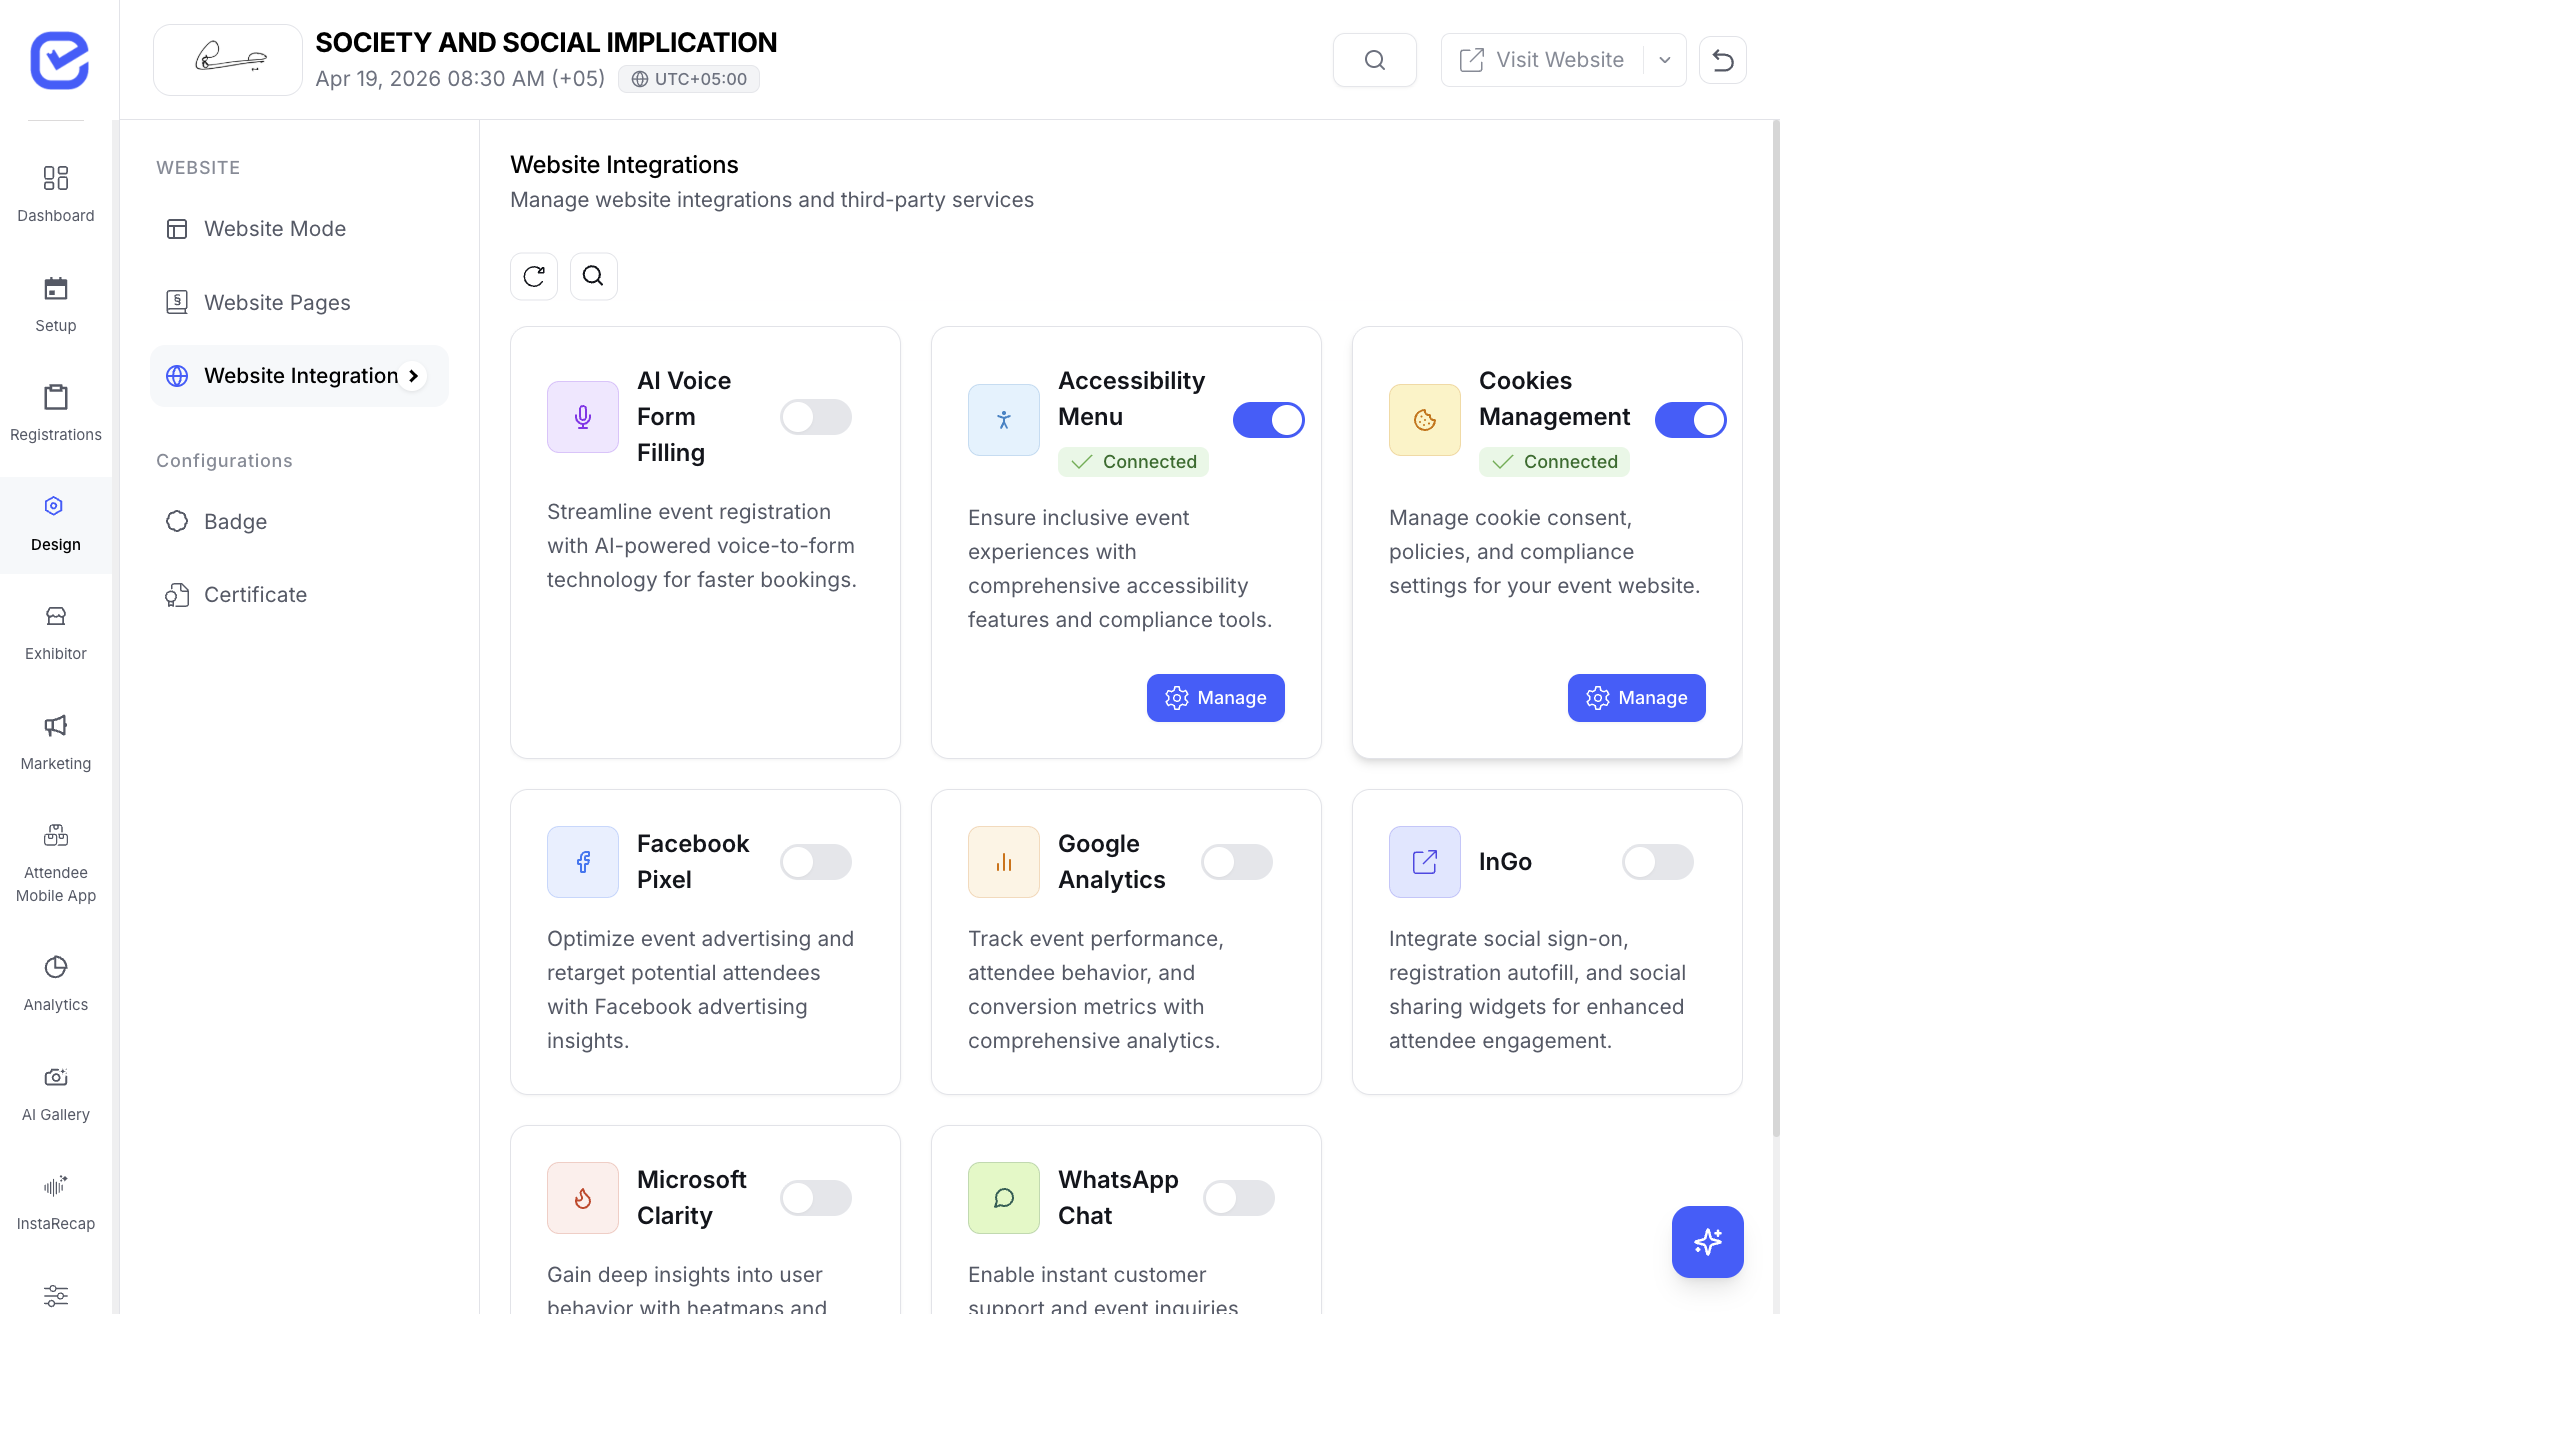
Task: Click the Visit Website button
Action: [1543, 59]
